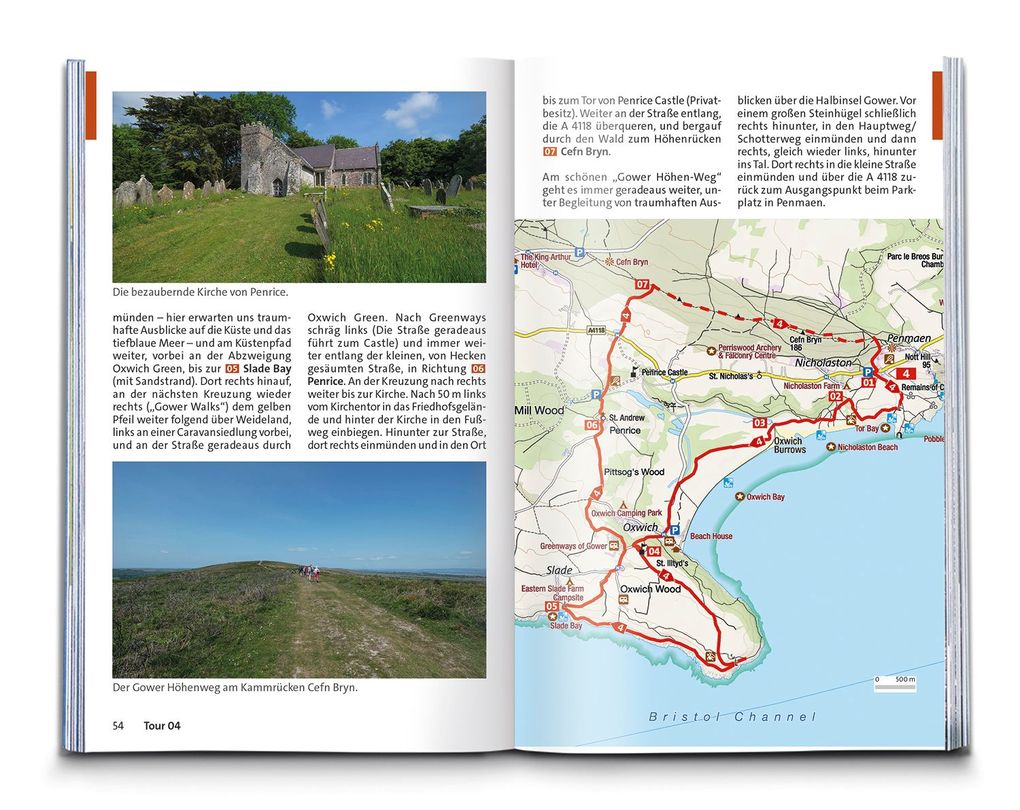Click the 'St. Nicholas's' church label
Viewport: 1020px width, 810px height.
(x=731, y=376)
